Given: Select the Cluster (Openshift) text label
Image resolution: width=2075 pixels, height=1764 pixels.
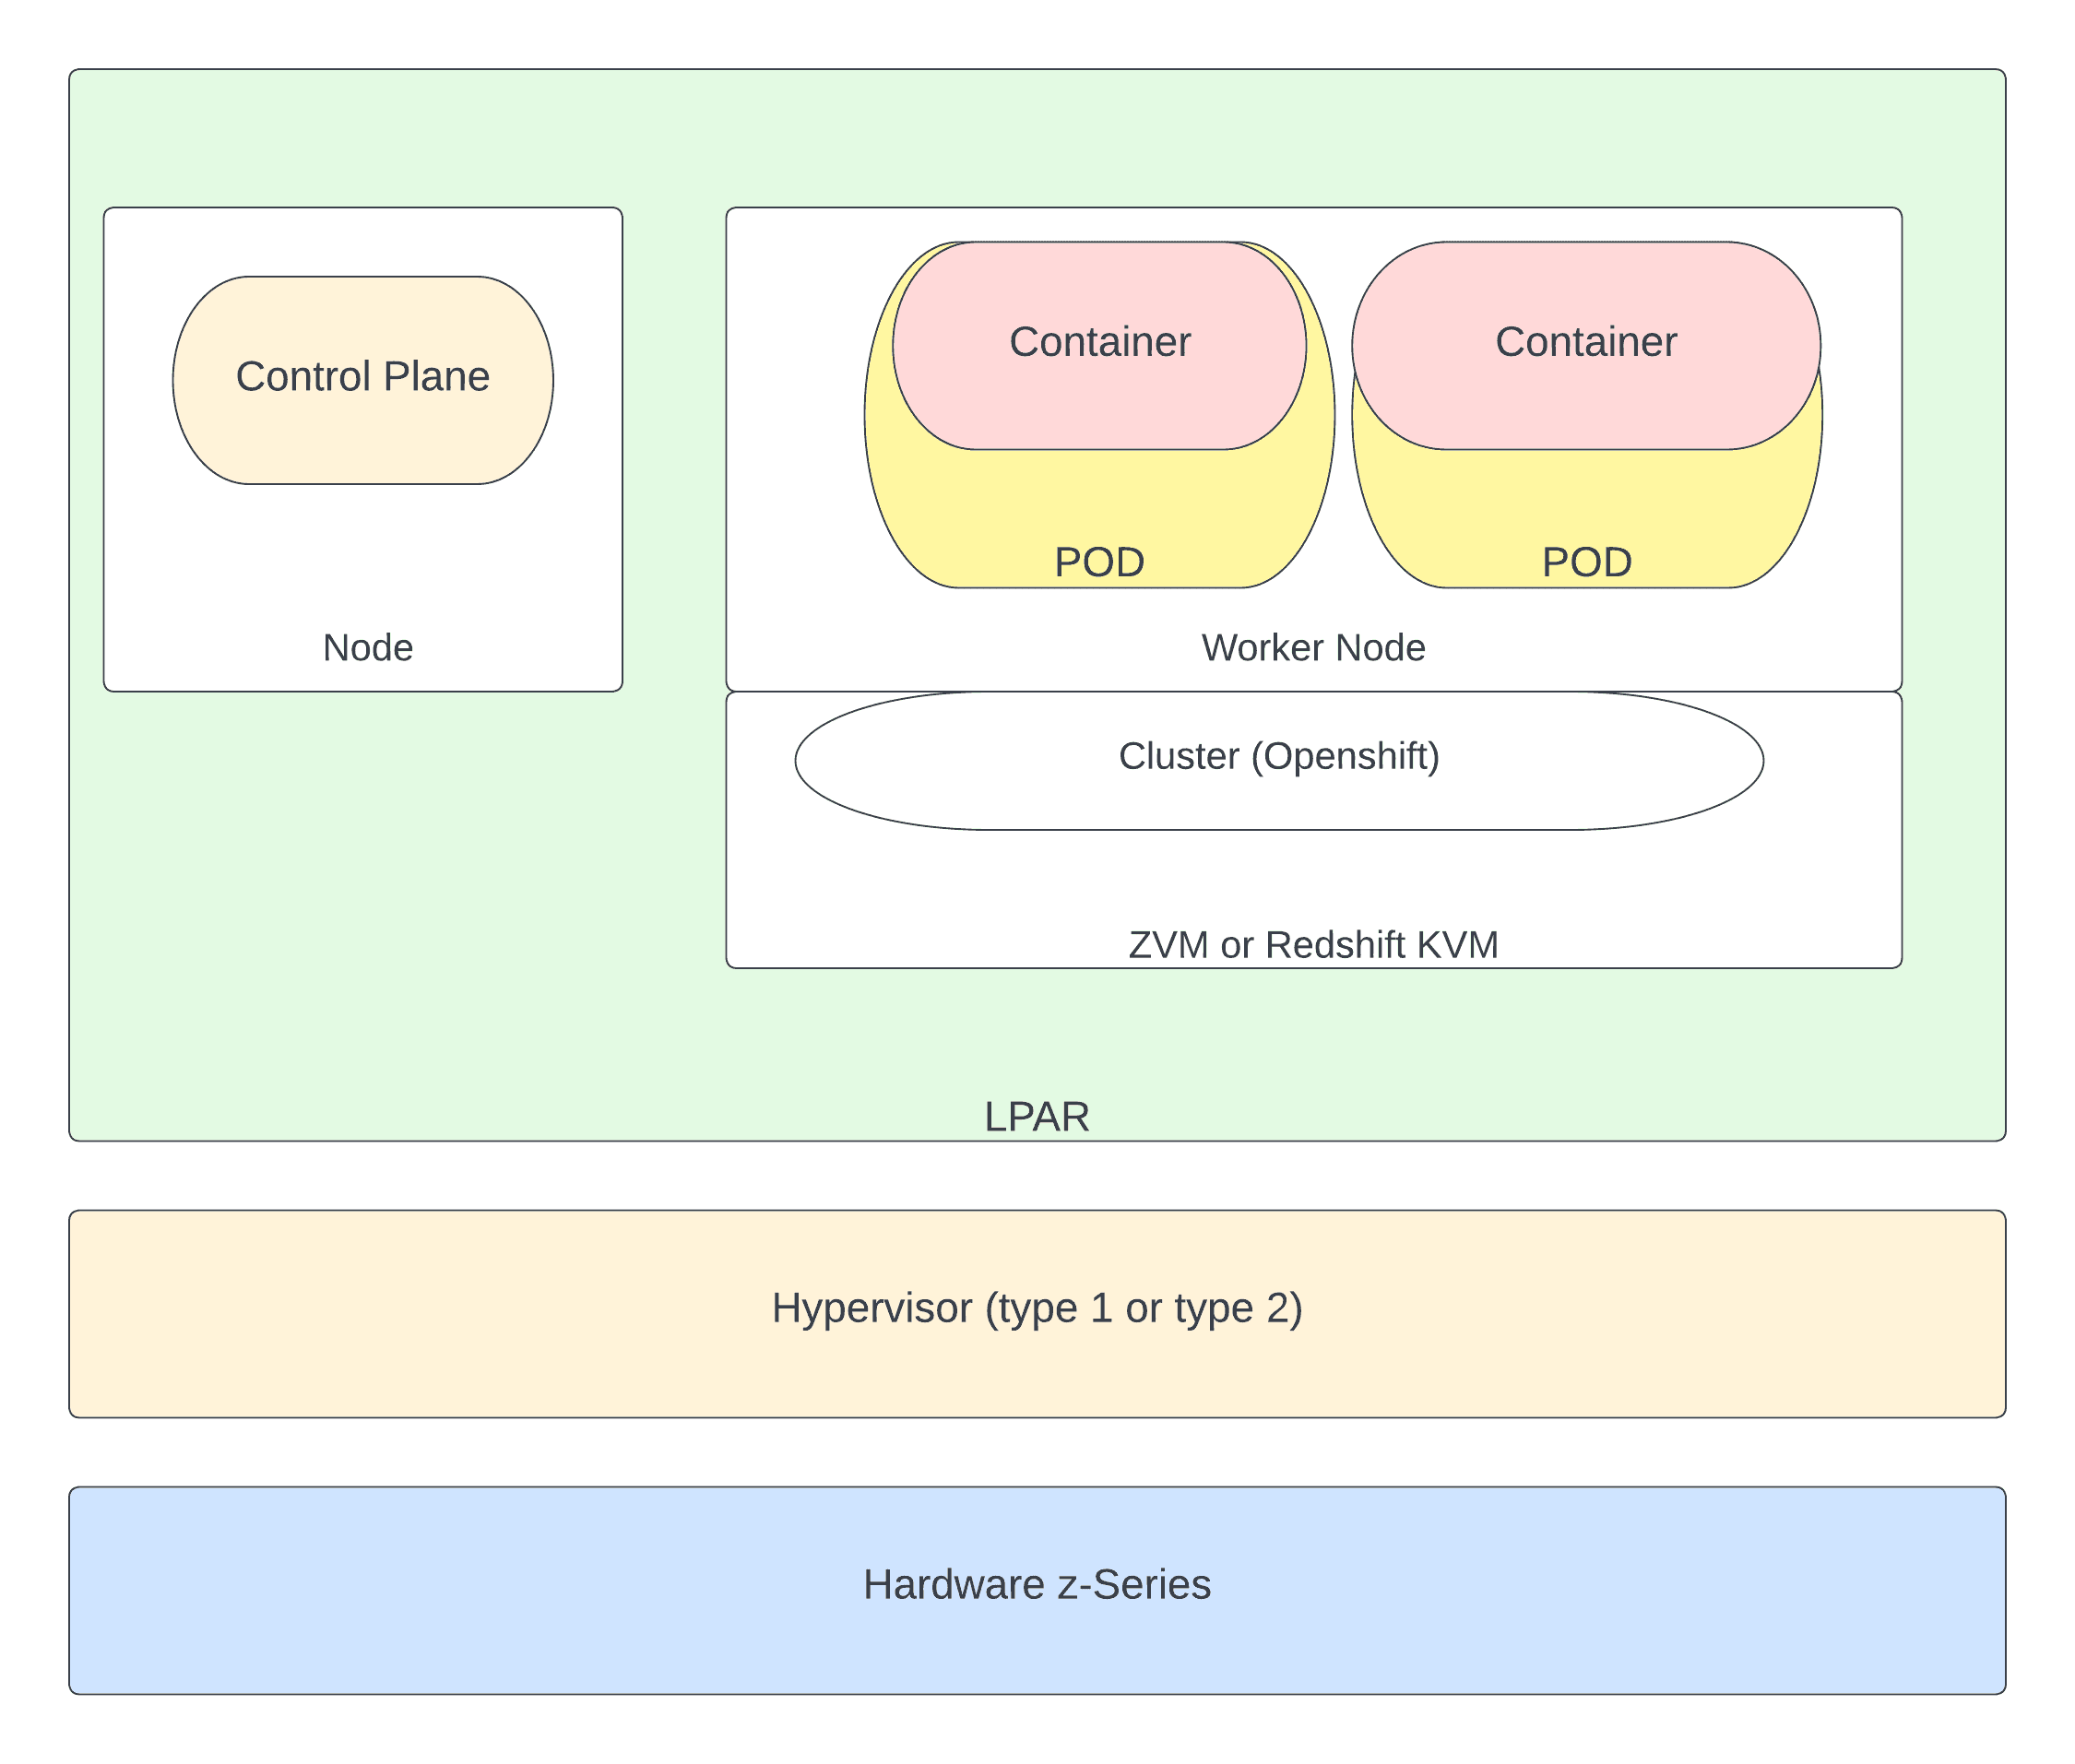Looking at the screenshot, I should click(x=1281, y=756).
